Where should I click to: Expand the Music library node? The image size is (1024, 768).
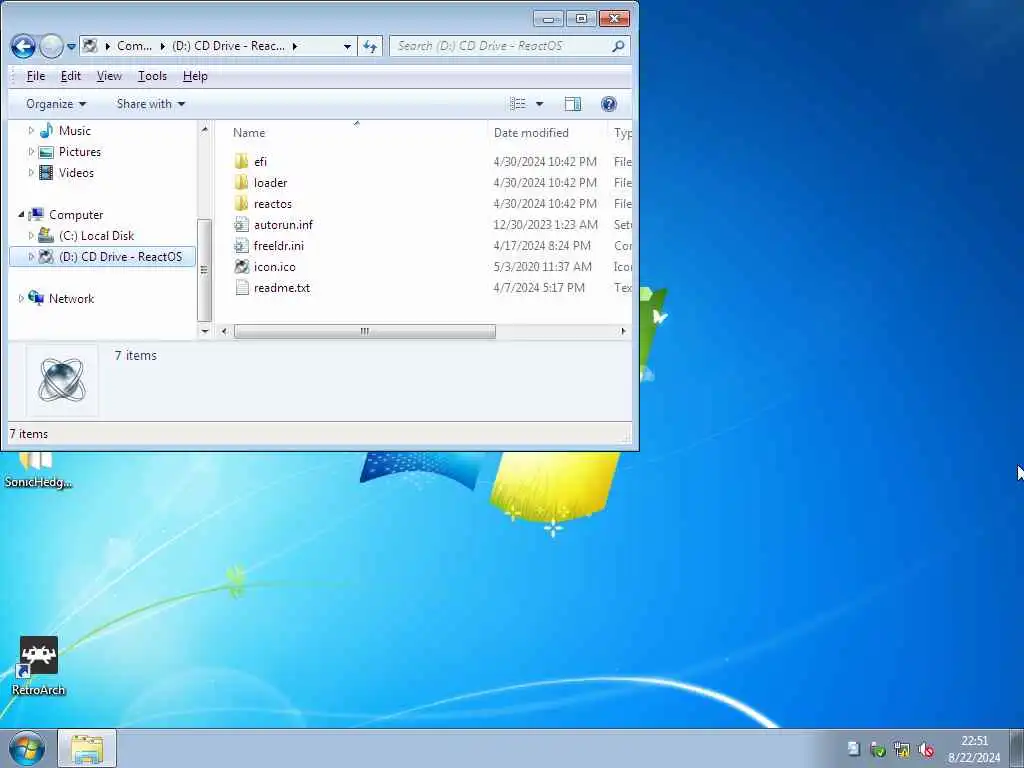pyautogui.click(x=31, y=131)
